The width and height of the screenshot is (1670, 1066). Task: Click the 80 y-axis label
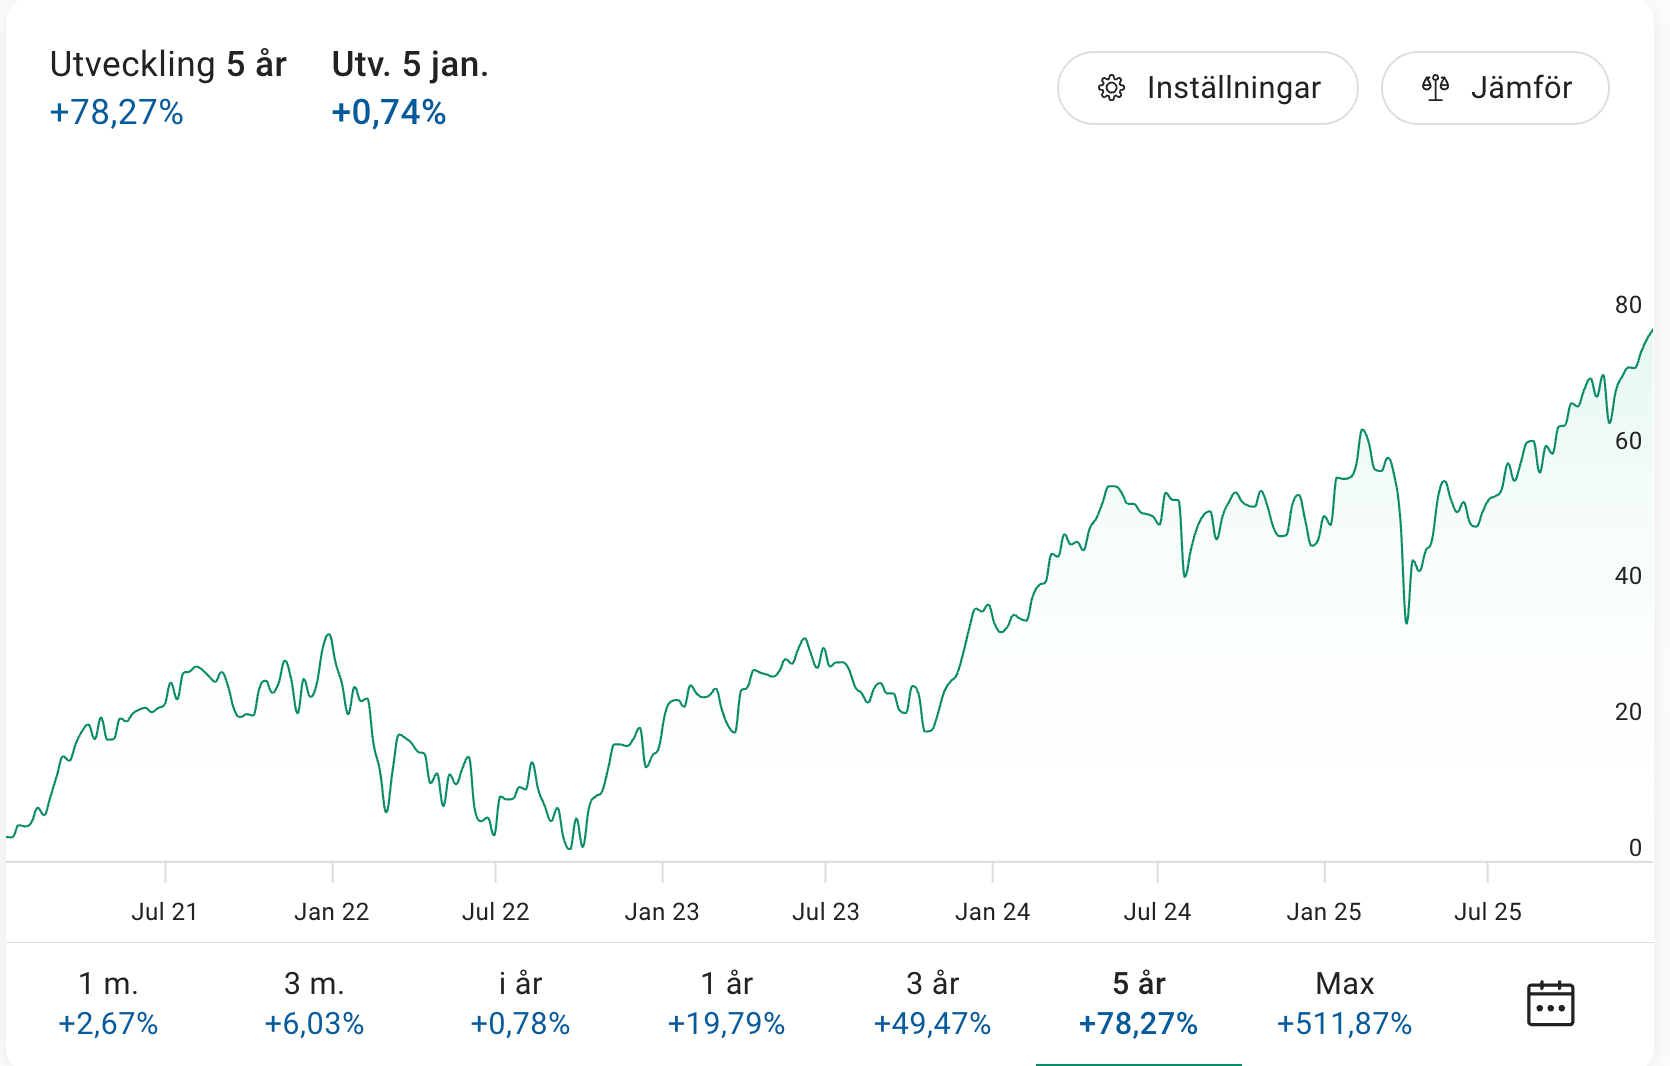(x=1628, y=305)
